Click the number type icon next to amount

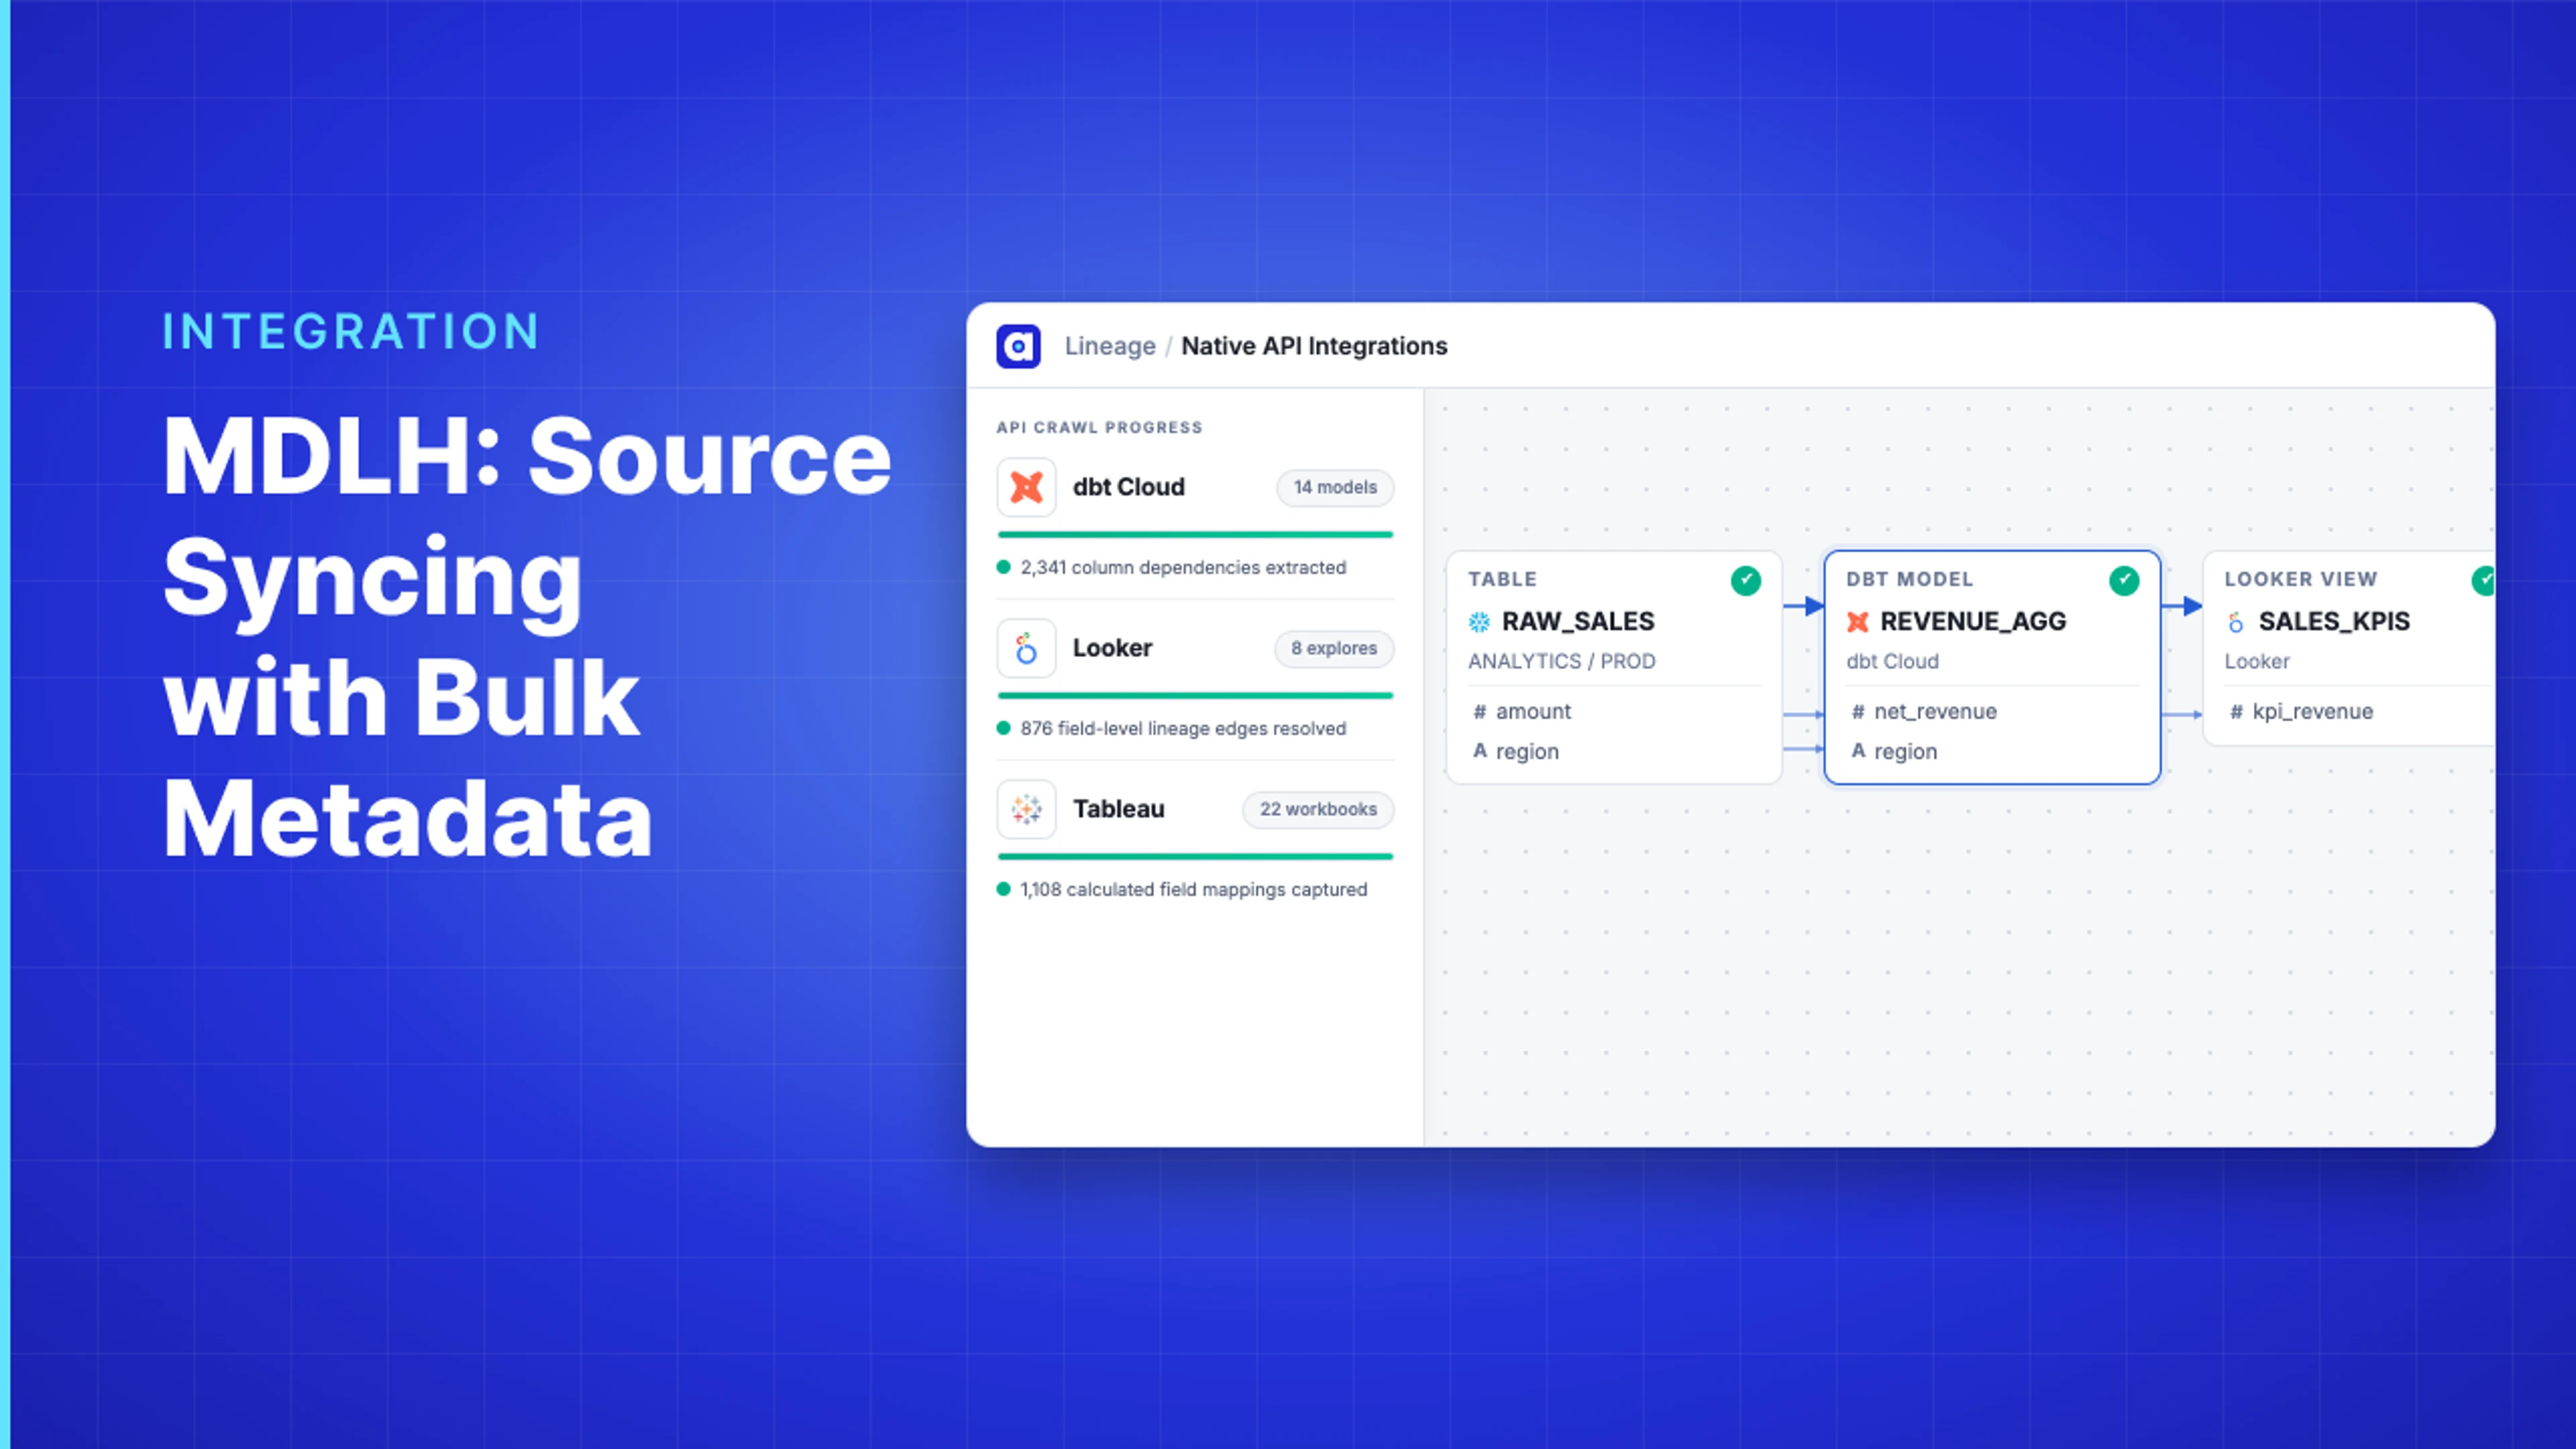click(x=1480, y=711)
